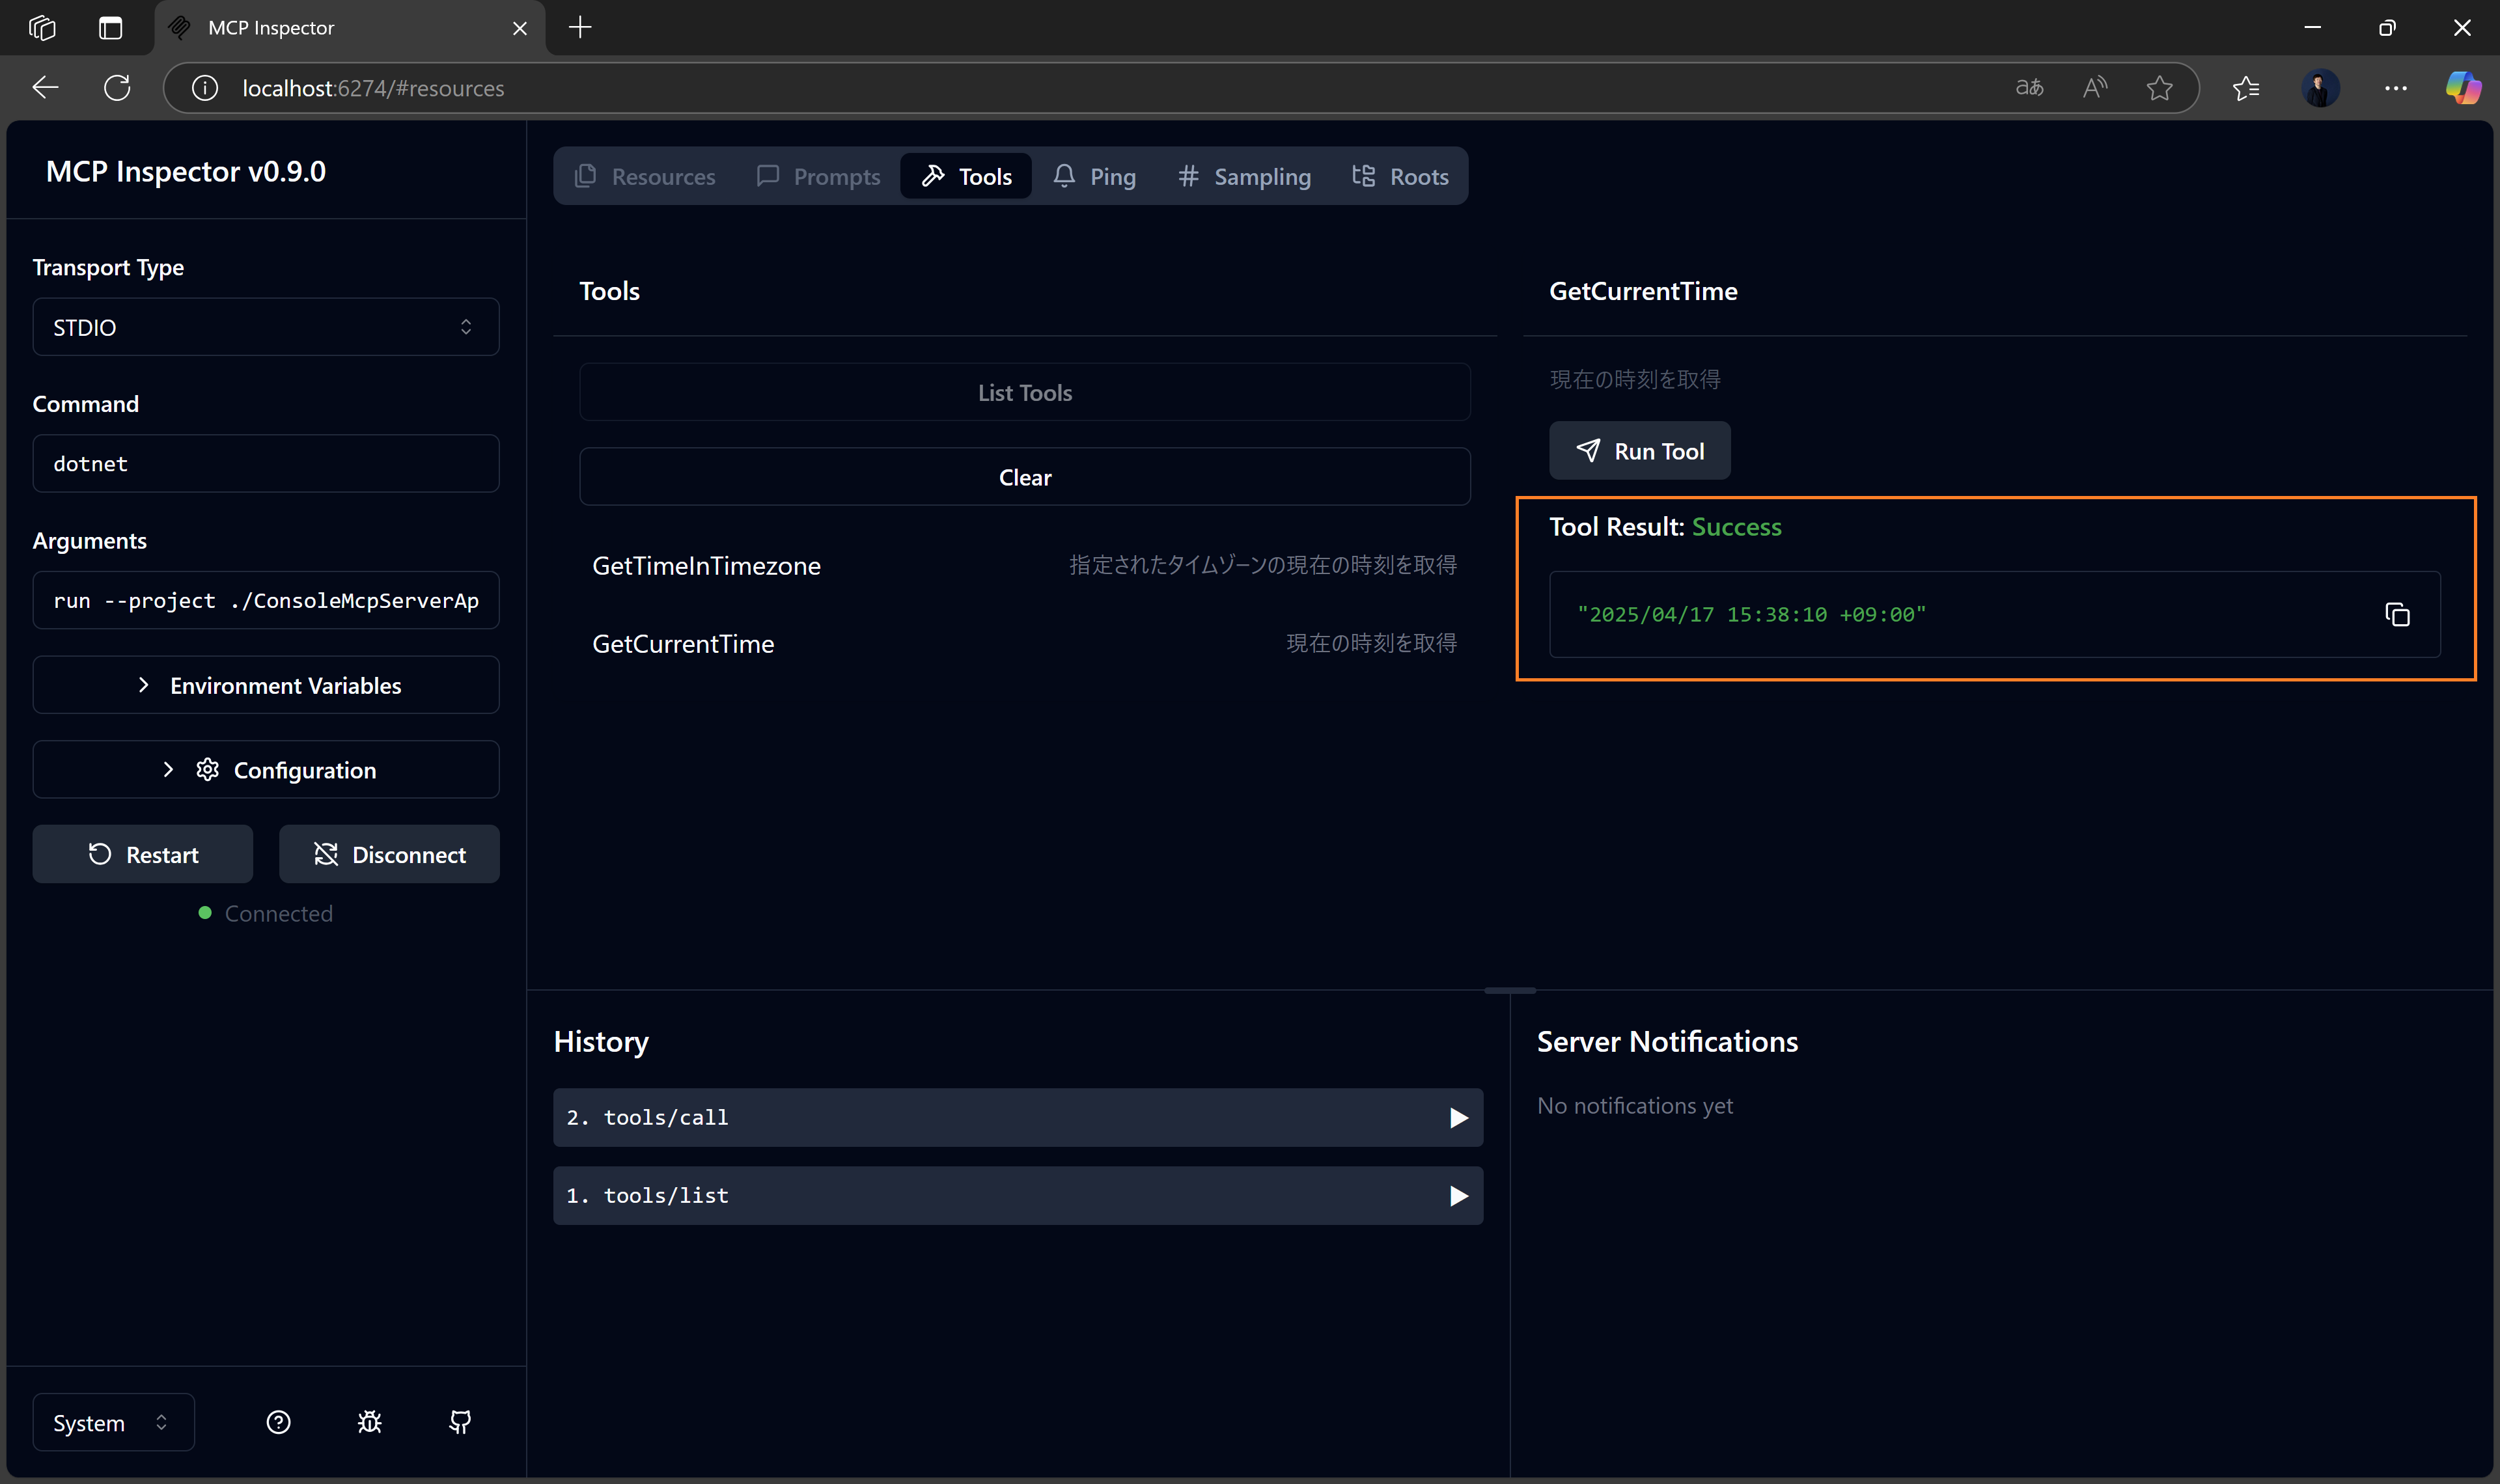Go back using the browser back arrow
The width and height of the screenshot is (2500, 1484).
point(45,88)
